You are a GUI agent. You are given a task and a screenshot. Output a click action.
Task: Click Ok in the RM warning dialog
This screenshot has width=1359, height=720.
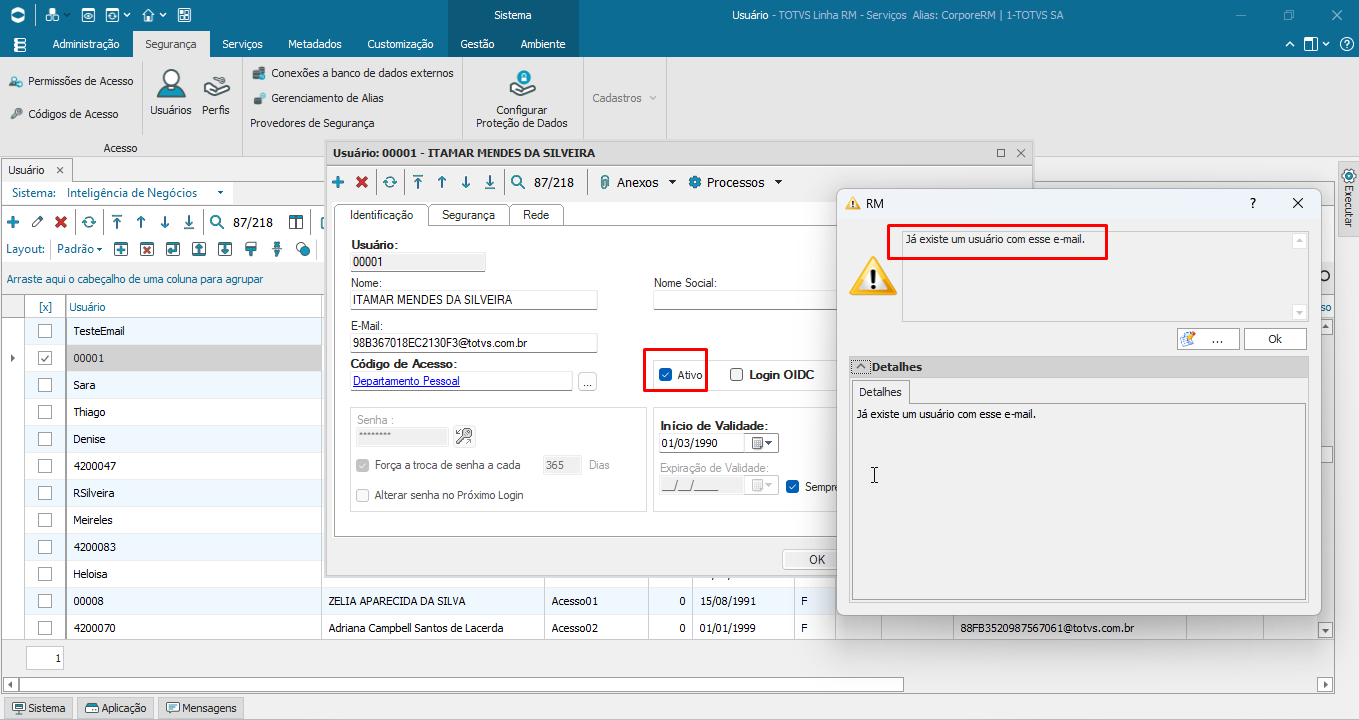tap(1275, 339)
